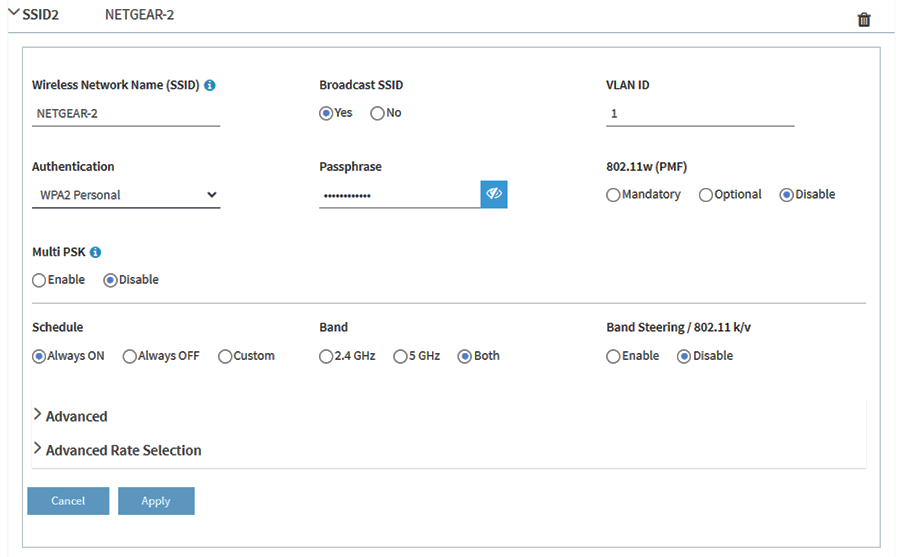The height and width of the screenshot is (557, 900).
Task: Enable Band Steering / 802.11 k/v
Action: point(613,356)
